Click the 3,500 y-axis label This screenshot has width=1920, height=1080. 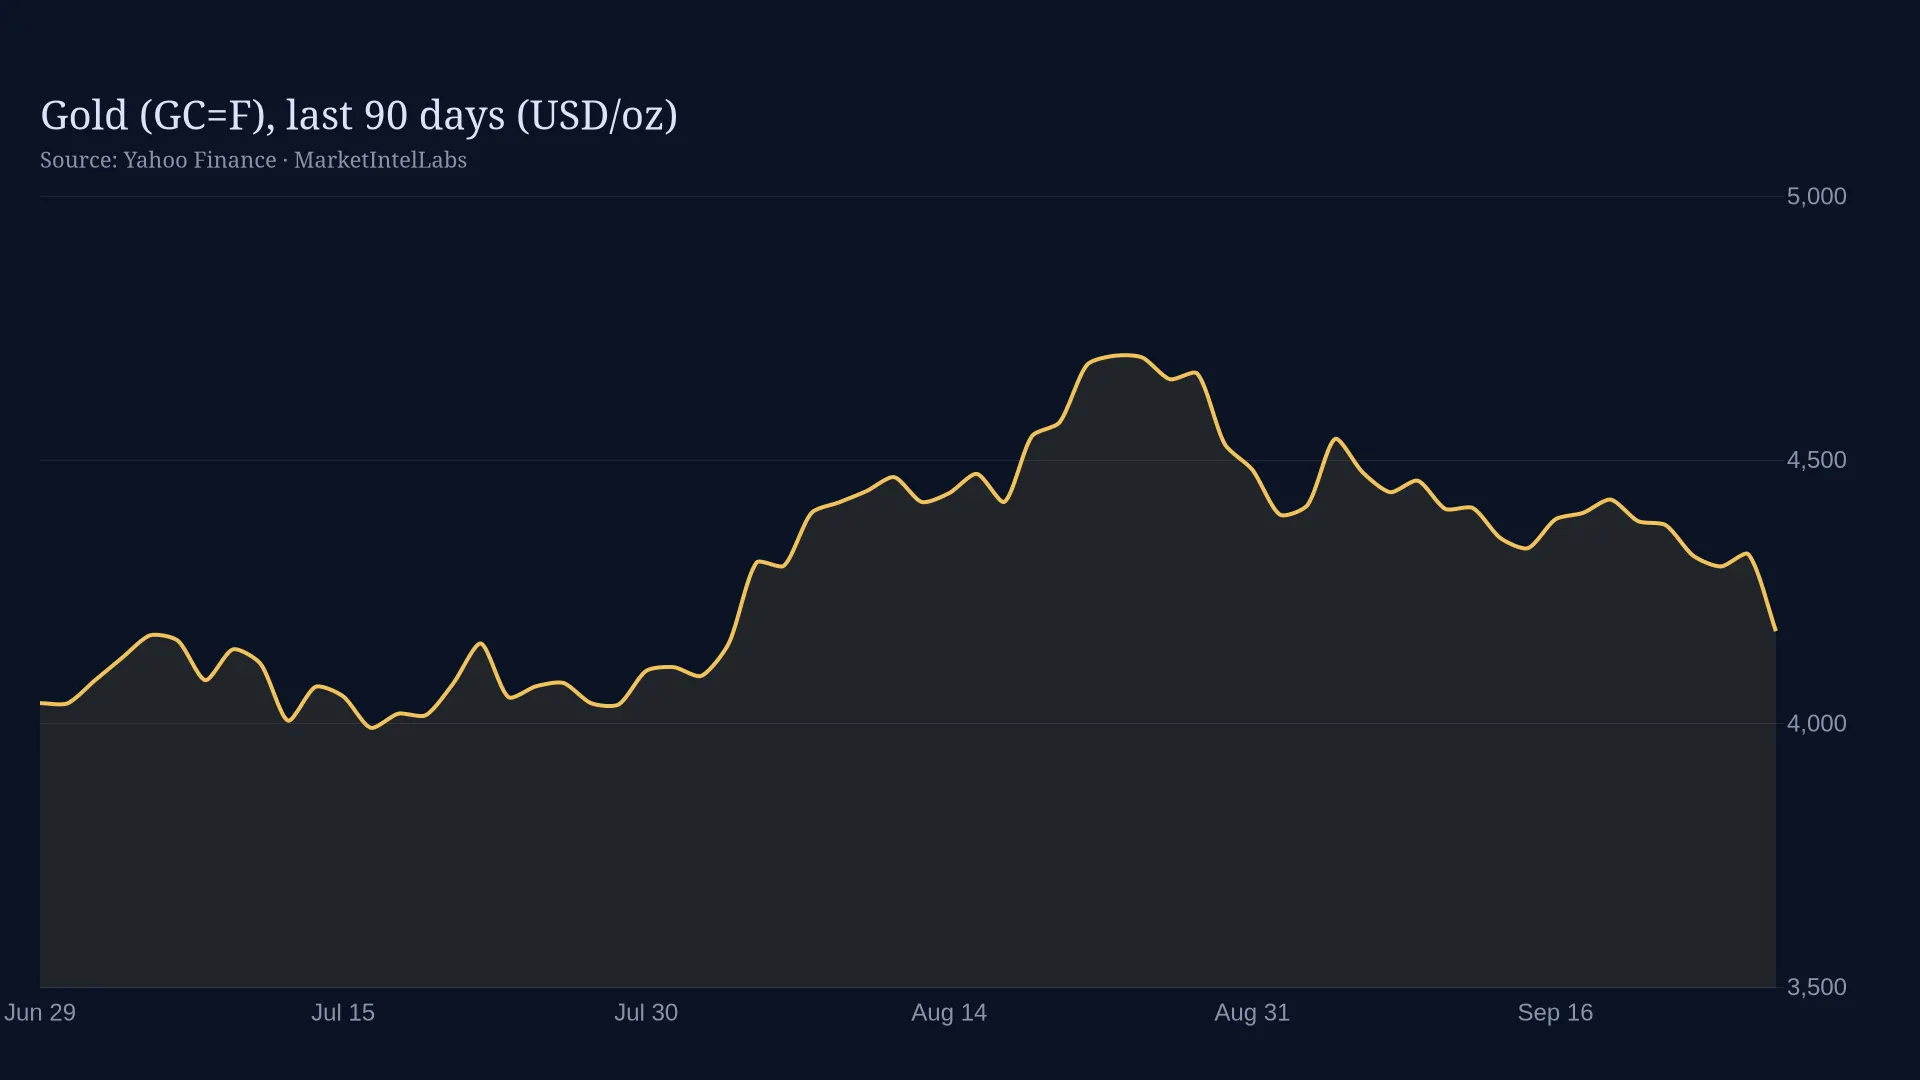(x=1816, y=987)
